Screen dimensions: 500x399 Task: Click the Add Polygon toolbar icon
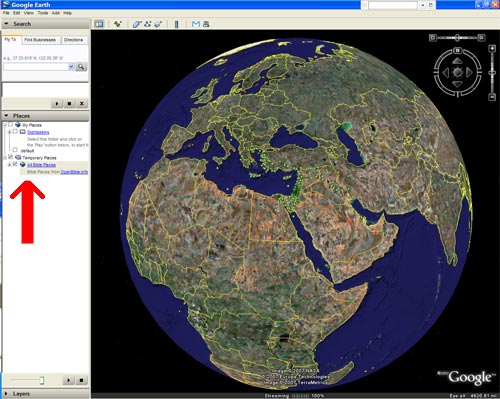point(136,24)
